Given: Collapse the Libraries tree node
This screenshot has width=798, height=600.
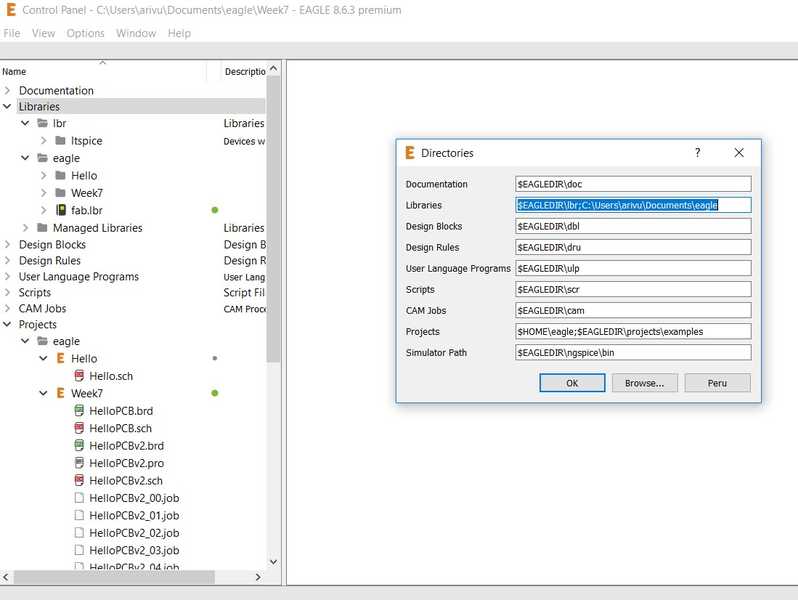Looking at the screenshot, I should tap(7, 106).
